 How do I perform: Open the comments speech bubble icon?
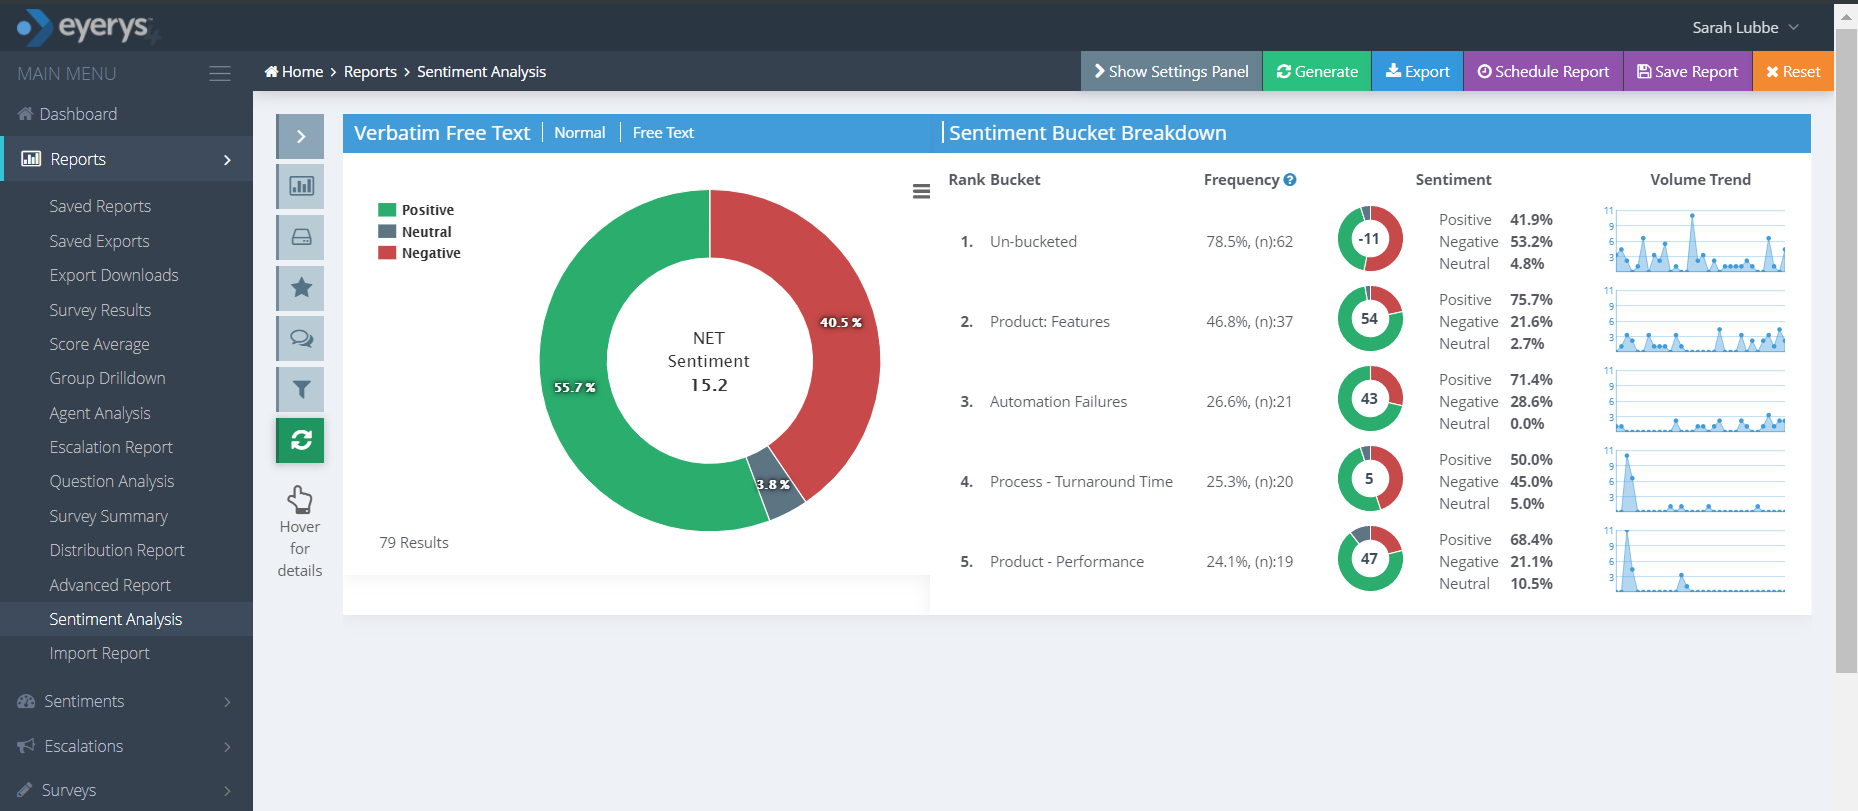point(300,338)
